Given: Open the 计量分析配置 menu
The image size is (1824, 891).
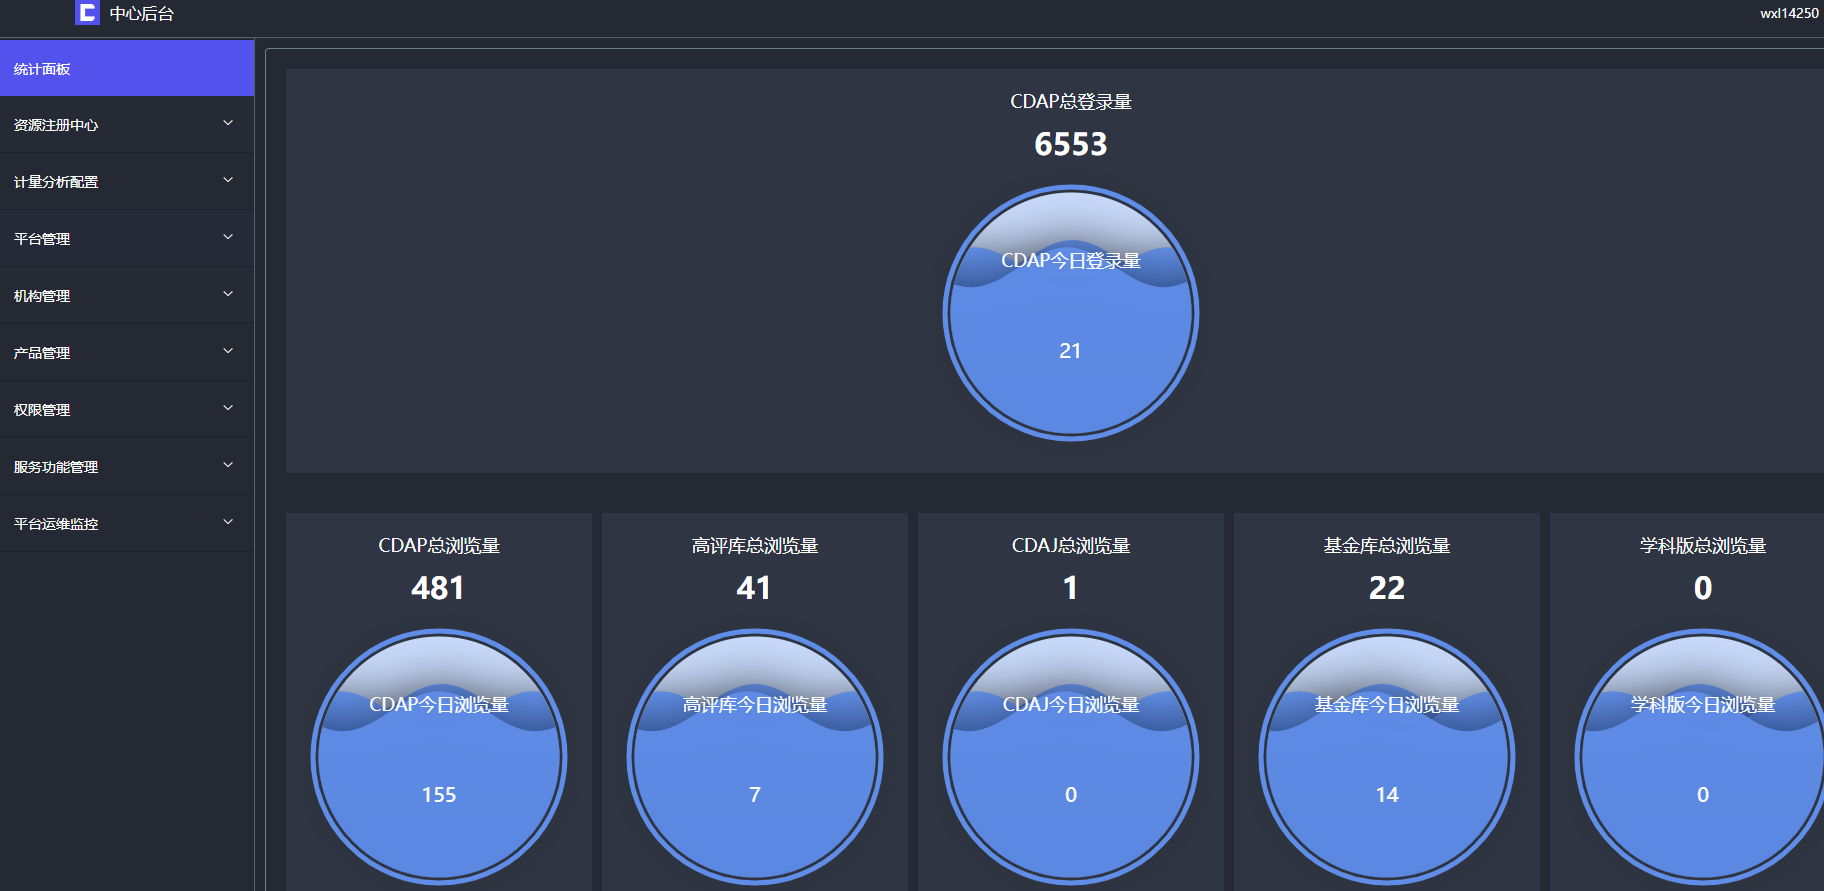Looking at the screenshot, I should [x=127, y=182].
